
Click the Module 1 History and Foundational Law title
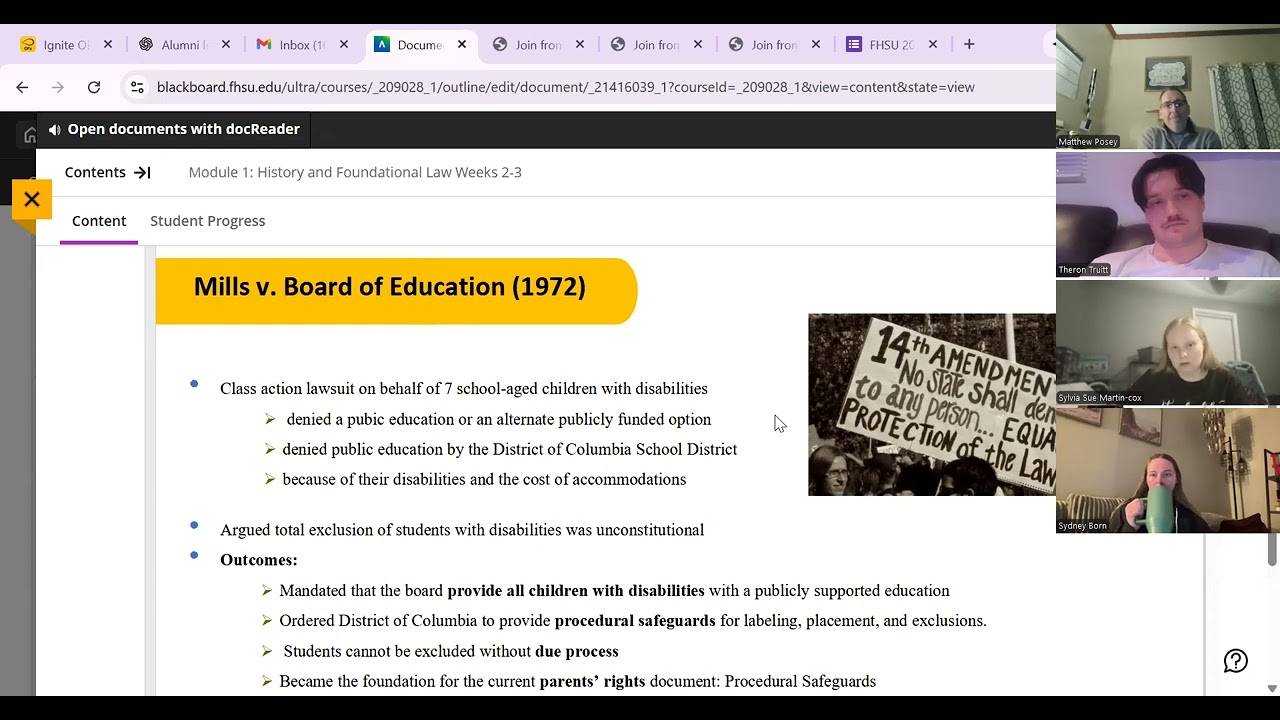pyautogui.click(x=355, y=172)
